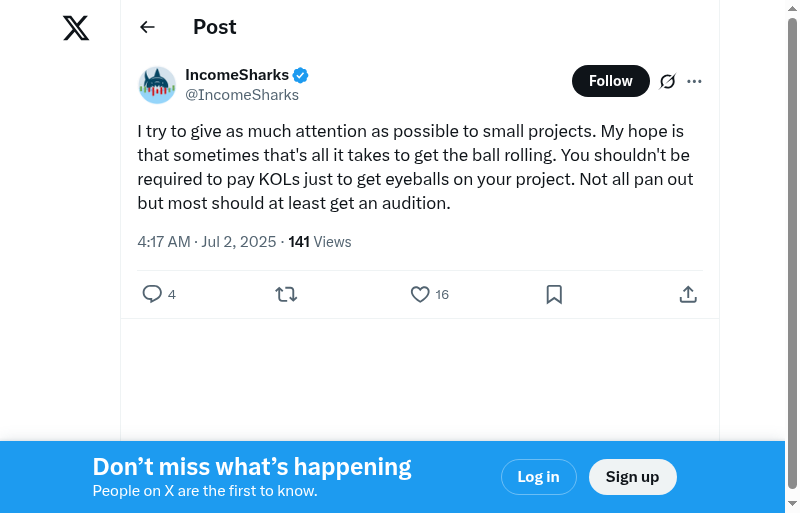Click the Sign up button
Viewport: 800px width, 513px height.
click(632, 477)
